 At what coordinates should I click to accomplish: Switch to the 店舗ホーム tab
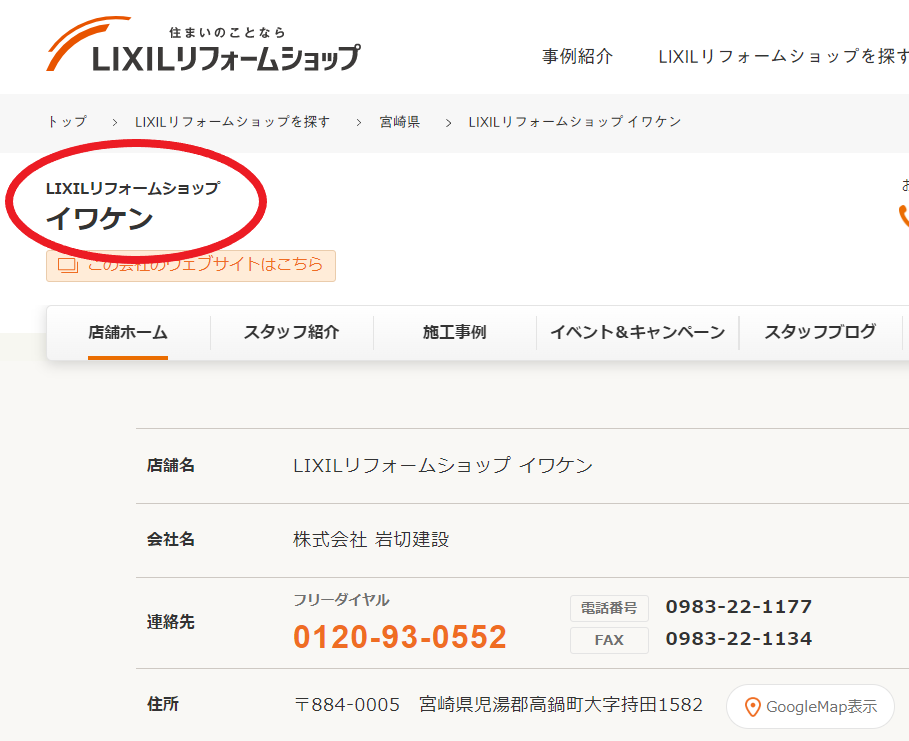[127, 333]
